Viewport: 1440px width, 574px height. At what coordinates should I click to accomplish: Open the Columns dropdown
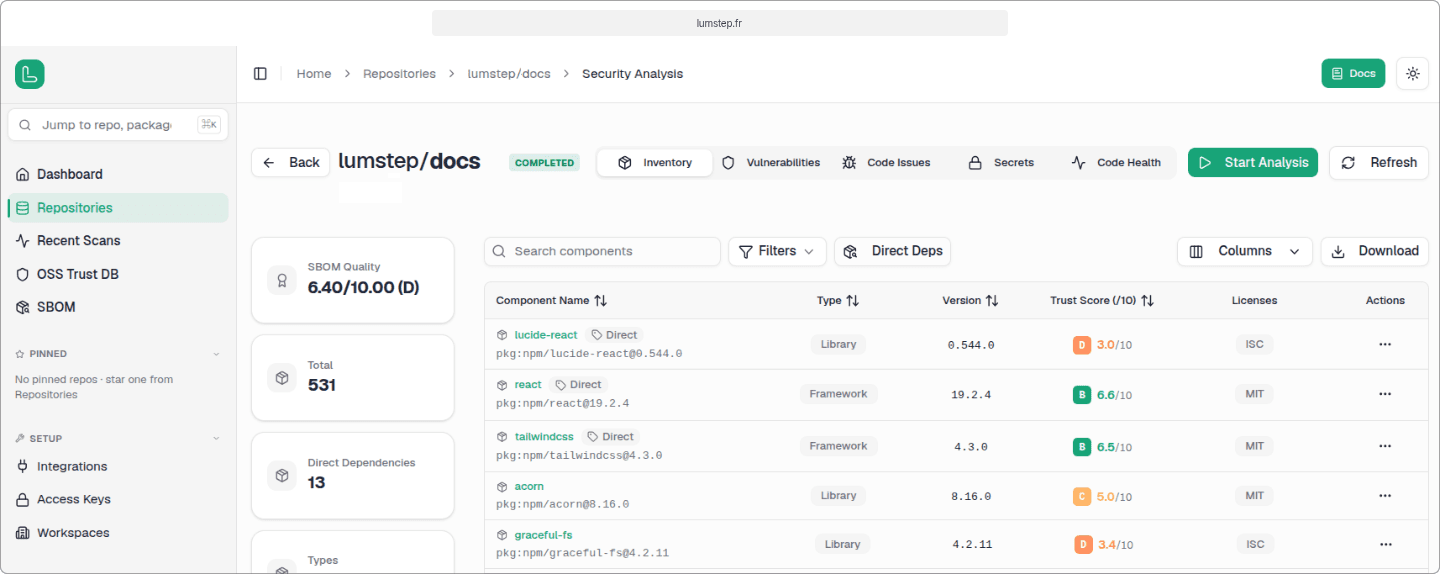1245,251
